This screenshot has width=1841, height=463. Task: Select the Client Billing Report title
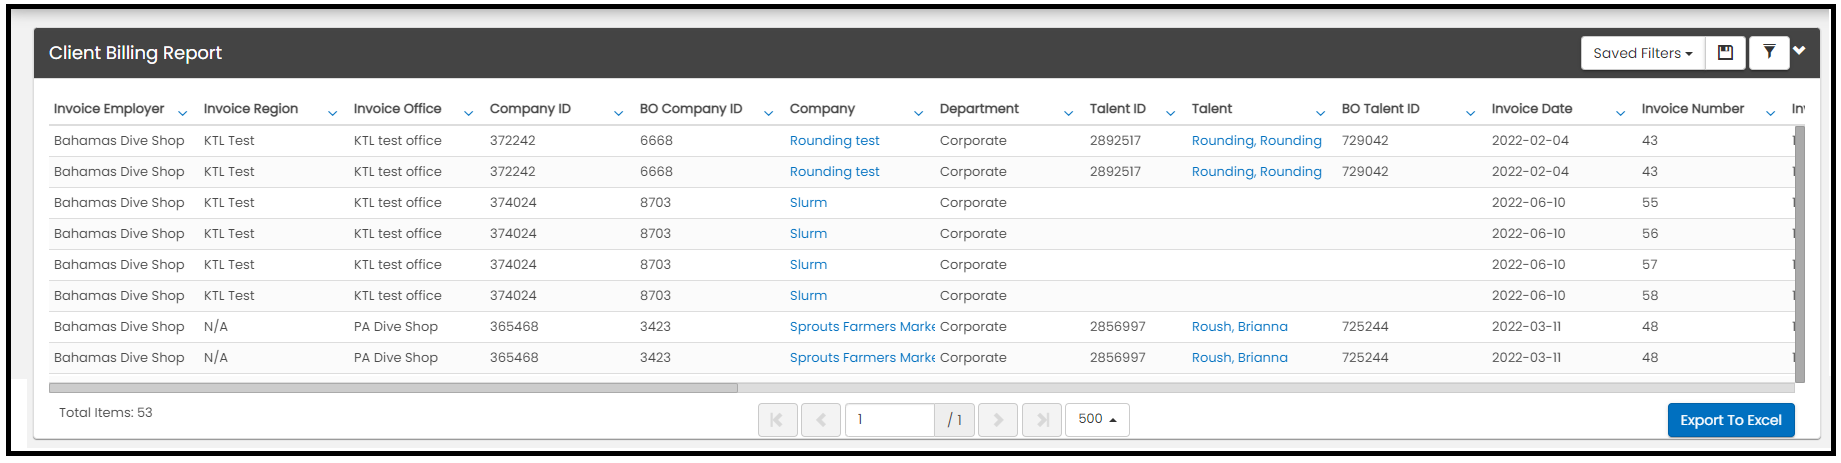[135, 53]
